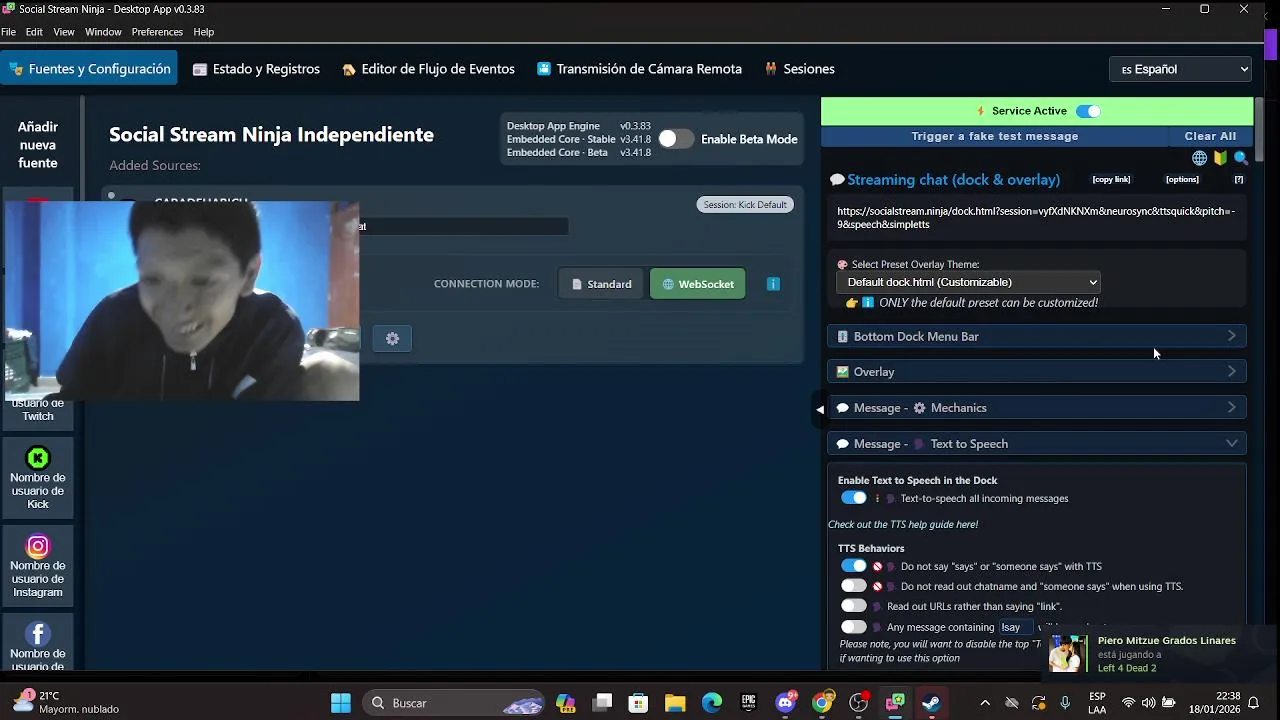
Task: Click [copy link] for Streaming chat
Action: (1111, 180)
